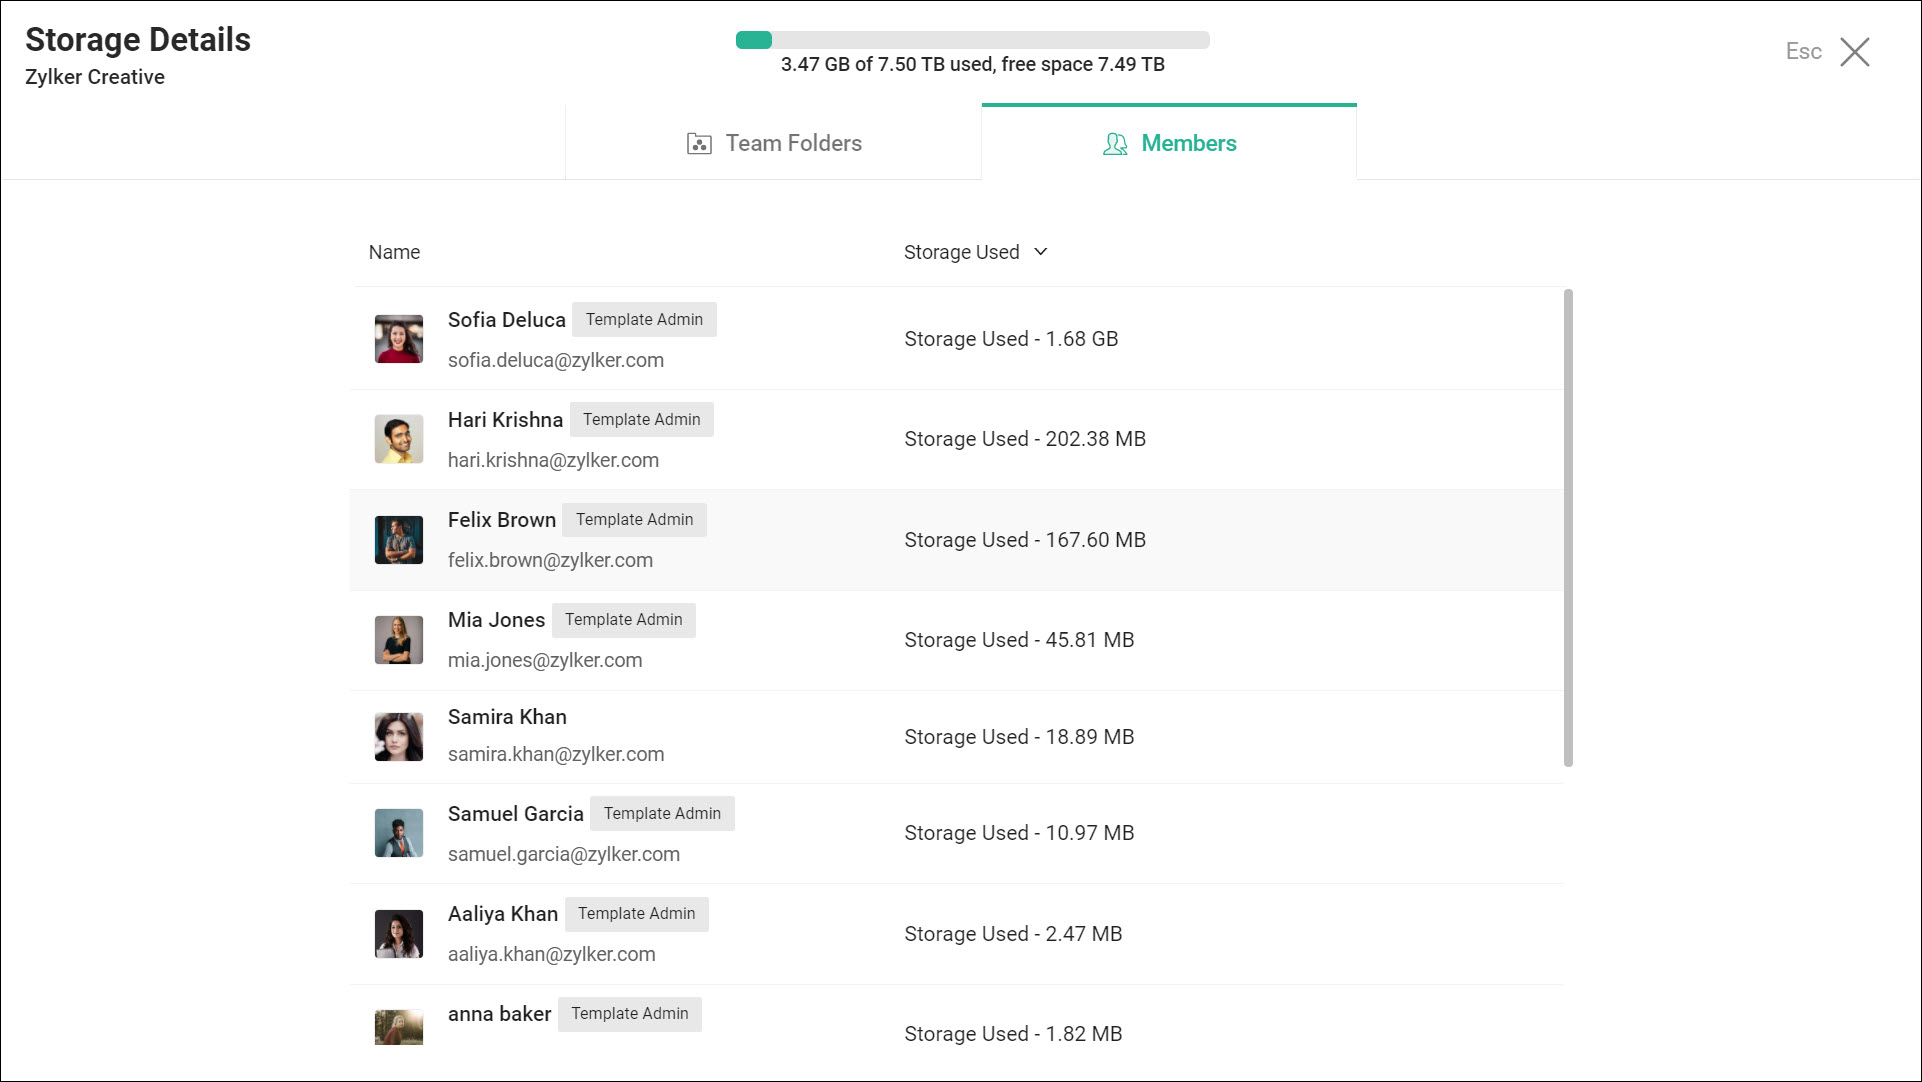
Task: Click Hari Krishna's avatar picture
Action: click(x=398, y=439)
